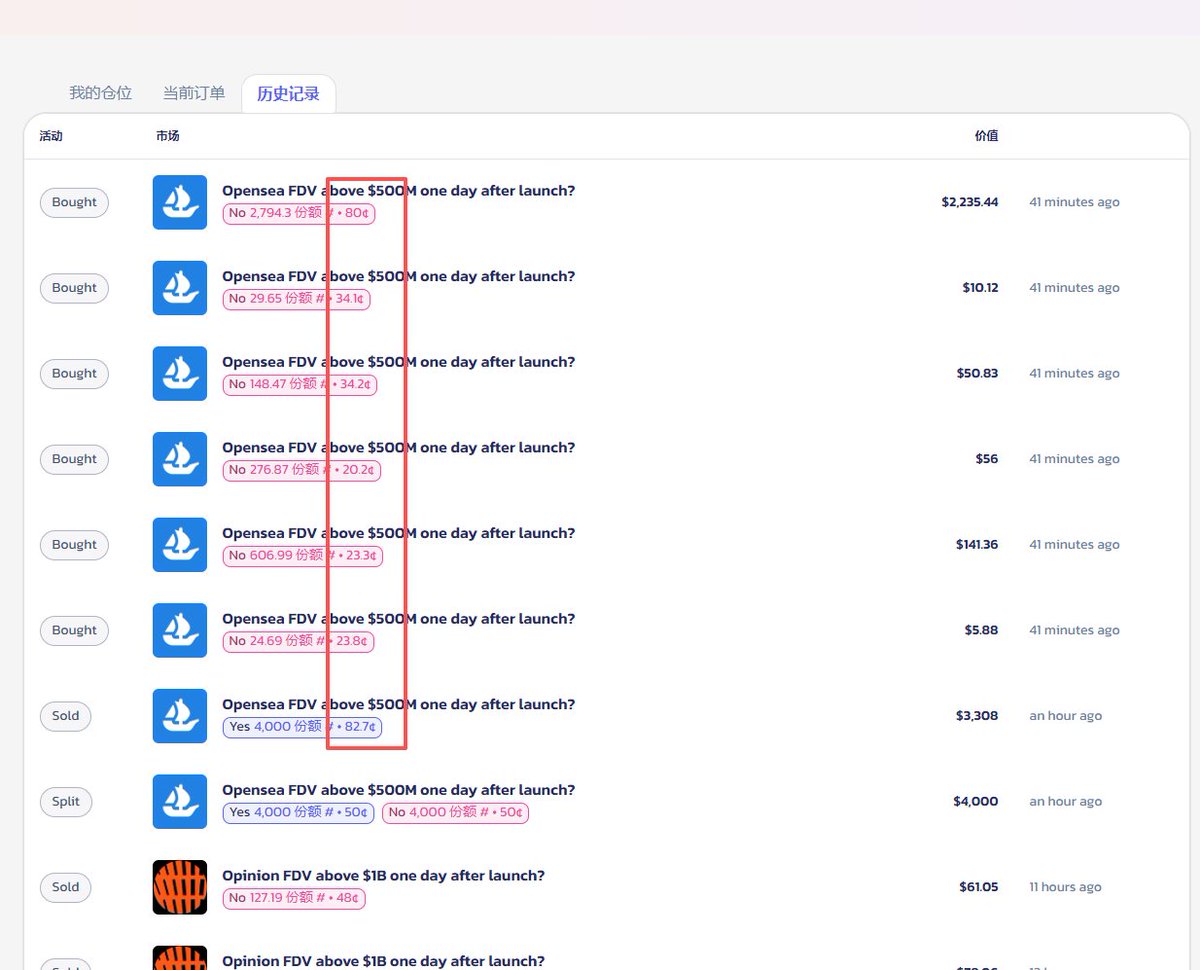
Task: Click the Split badge for the $4,000 entry
Action: 66,802
